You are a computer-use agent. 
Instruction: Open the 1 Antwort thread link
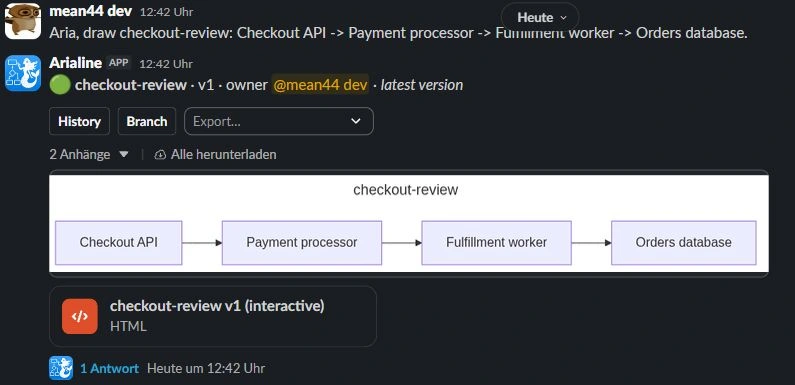110,368
